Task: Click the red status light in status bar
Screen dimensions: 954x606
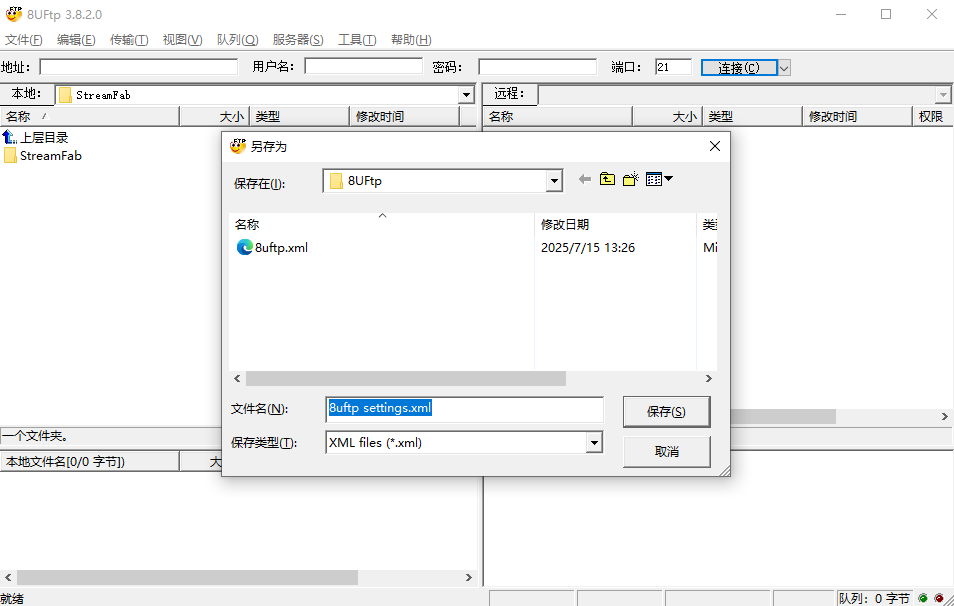Action: coord(939,598)
